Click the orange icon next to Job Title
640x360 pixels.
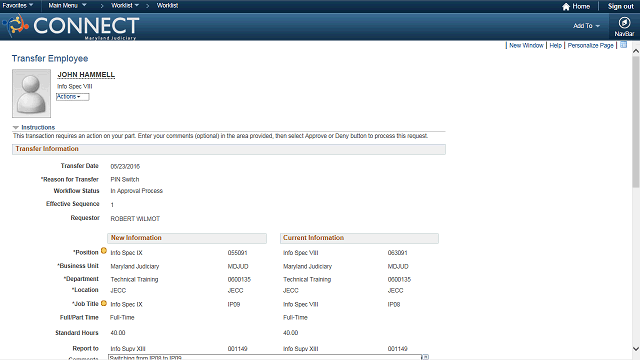pyautogui.click(x=104, y=303)
